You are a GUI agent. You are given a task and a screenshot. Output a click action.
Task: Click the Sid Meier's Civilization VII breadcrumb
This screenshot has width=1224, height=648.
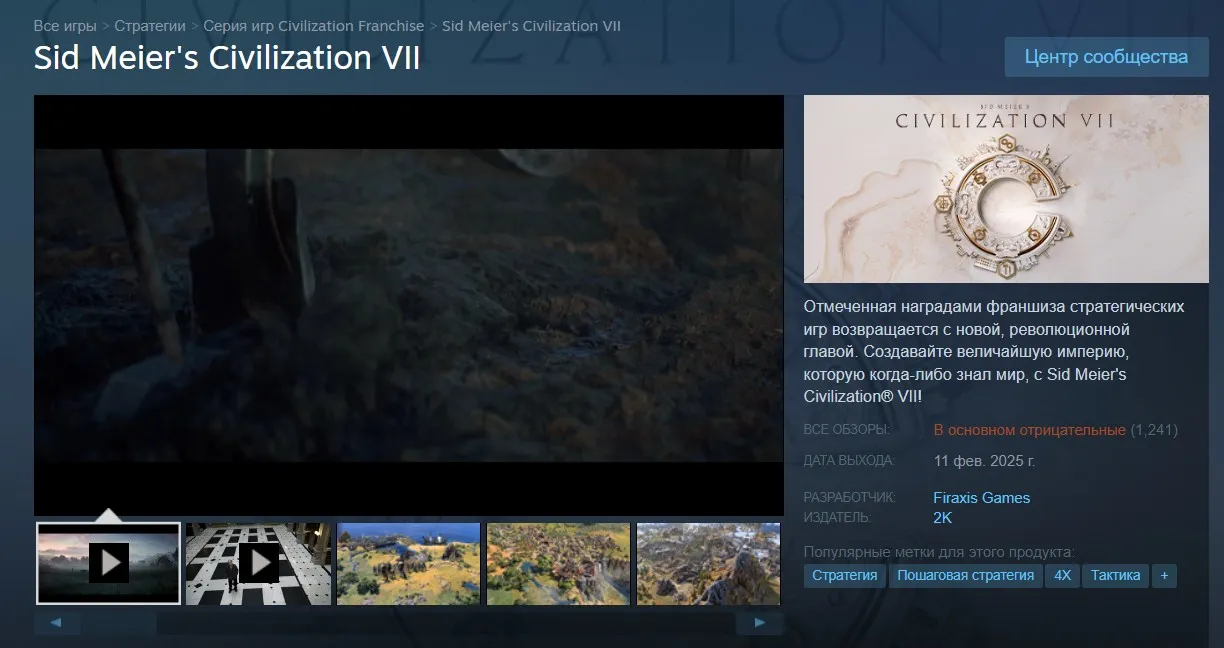(531, 26)
